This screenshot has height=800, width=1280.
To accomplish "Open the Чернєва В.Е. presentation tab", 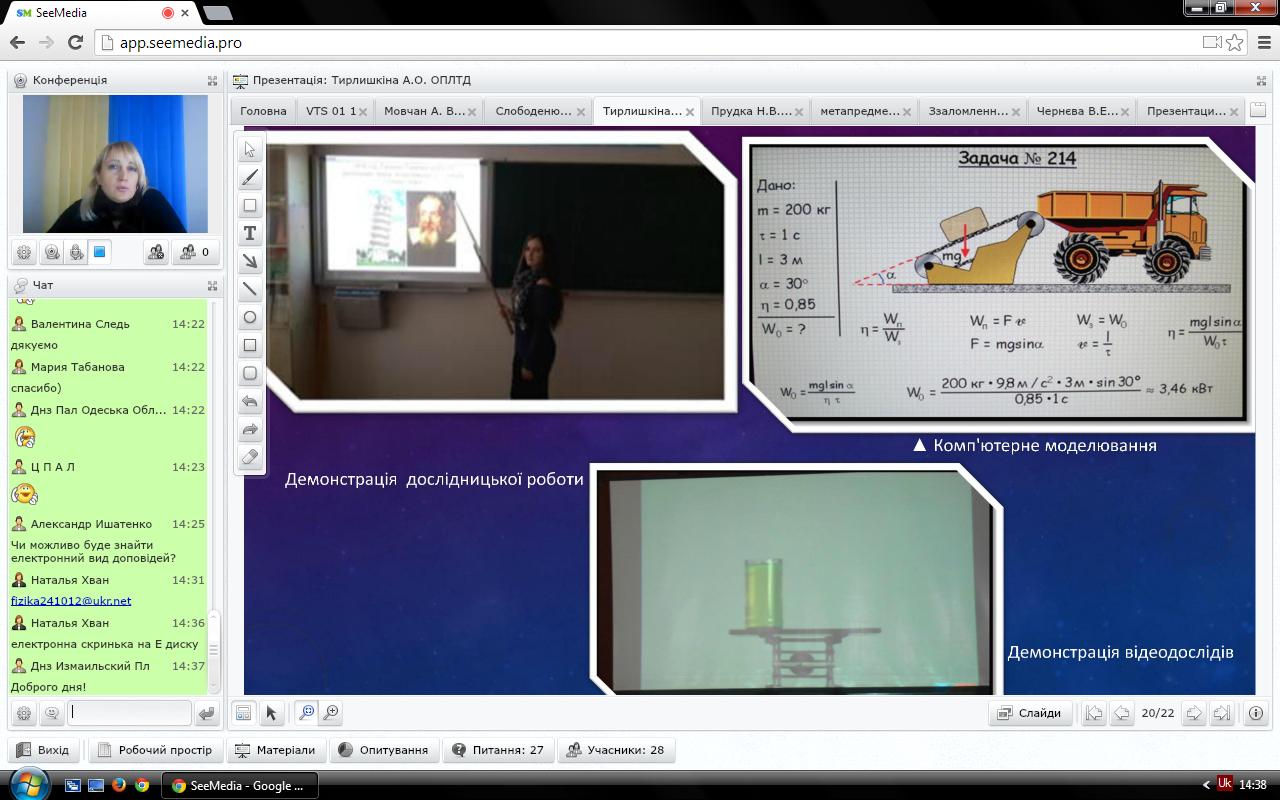I will click(1077, 111).
